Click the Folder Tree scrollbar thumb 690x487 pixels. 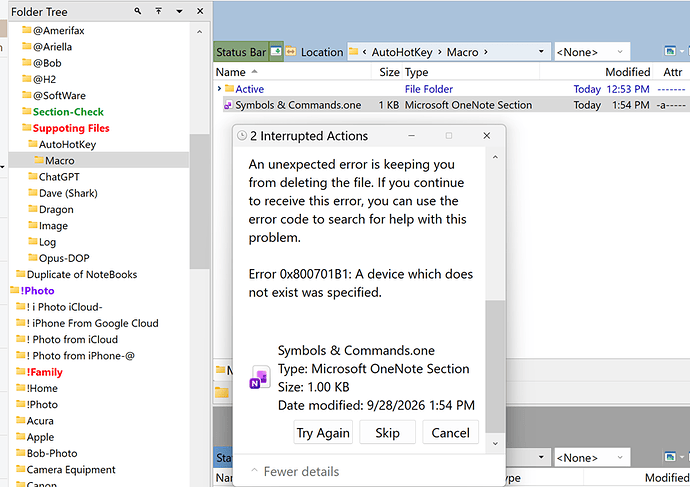click(199, 201)
